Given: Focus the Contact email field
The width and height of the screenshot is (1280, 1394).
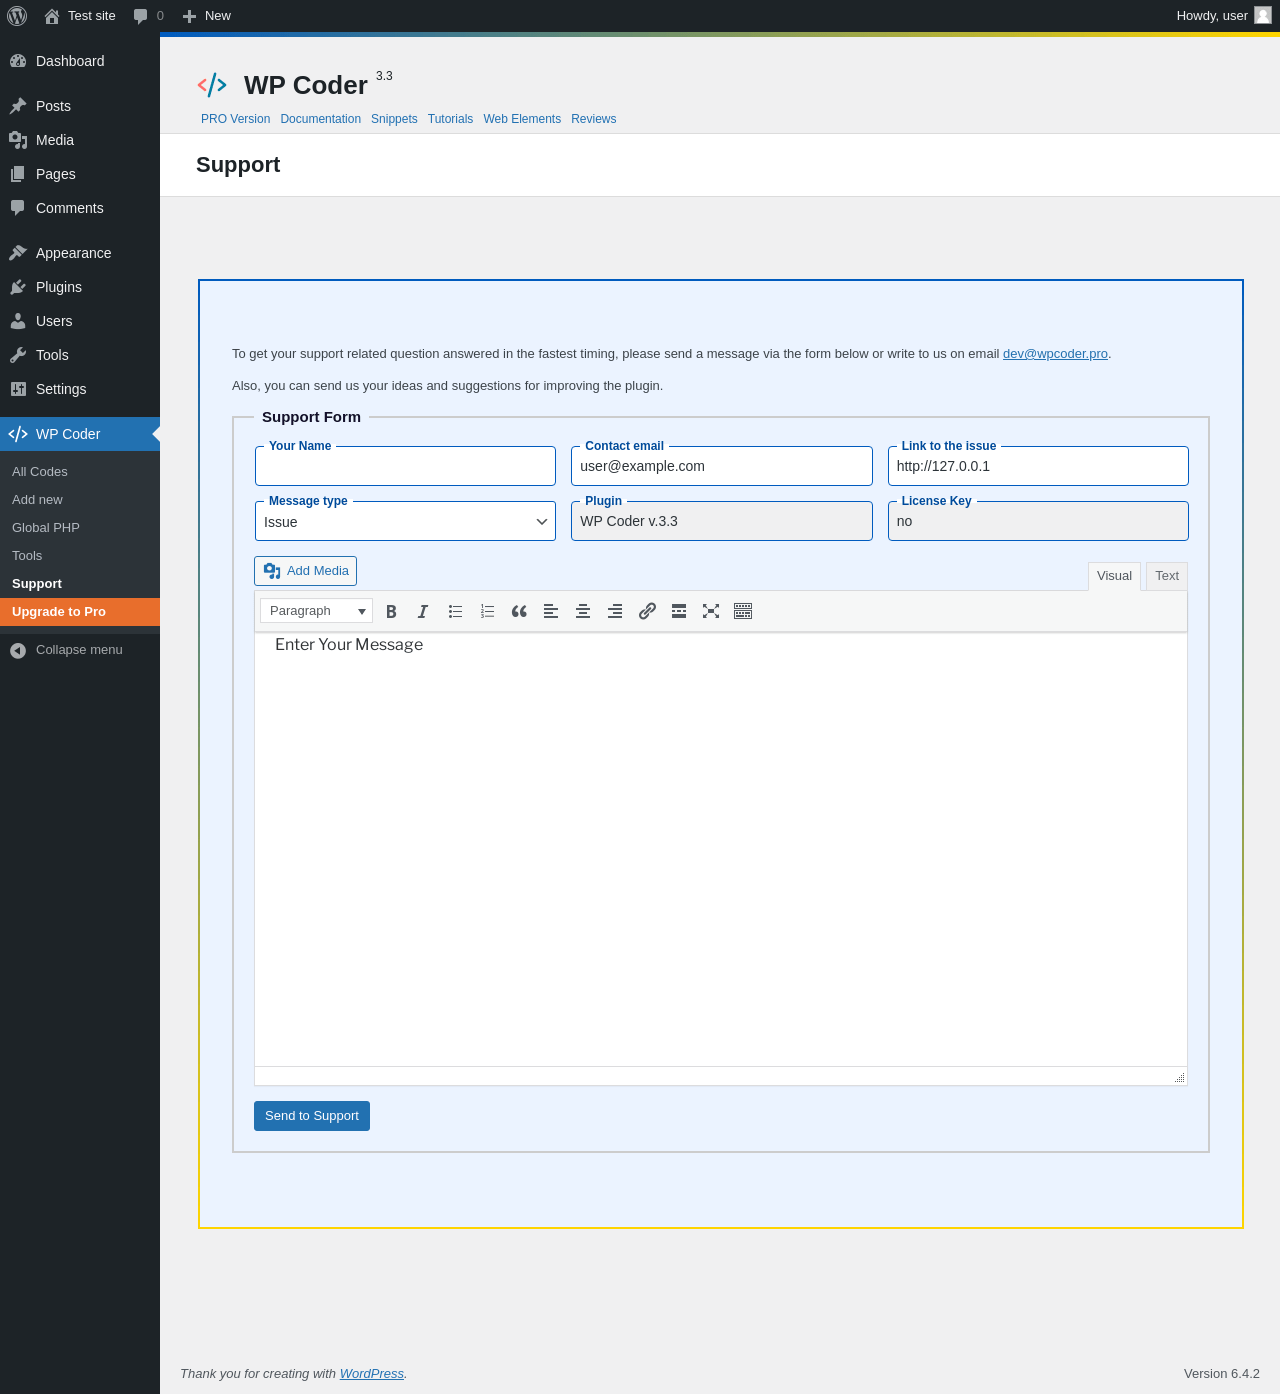Looking at the screenshot, I should click(x=721, y=466).
